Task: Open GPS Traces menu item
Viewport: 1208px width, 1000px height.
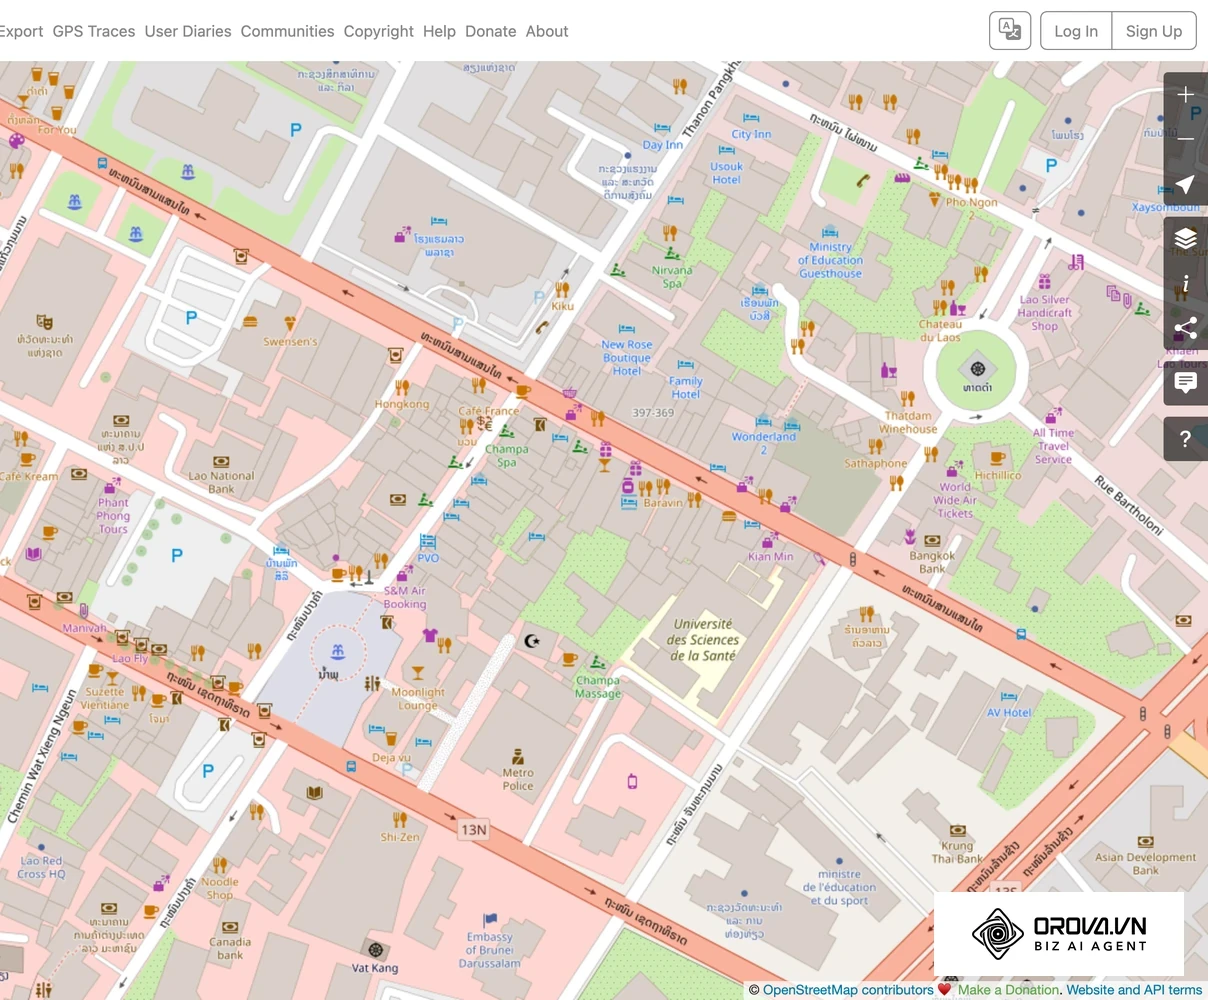Action: pos(94,31)
